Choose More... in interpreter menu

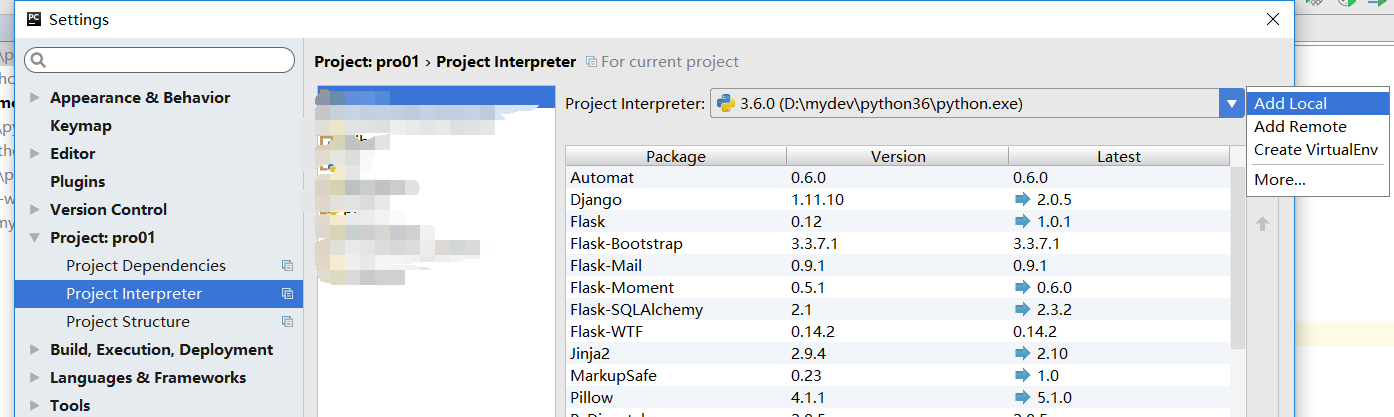pyautogui.click(x=1318, y=180)
